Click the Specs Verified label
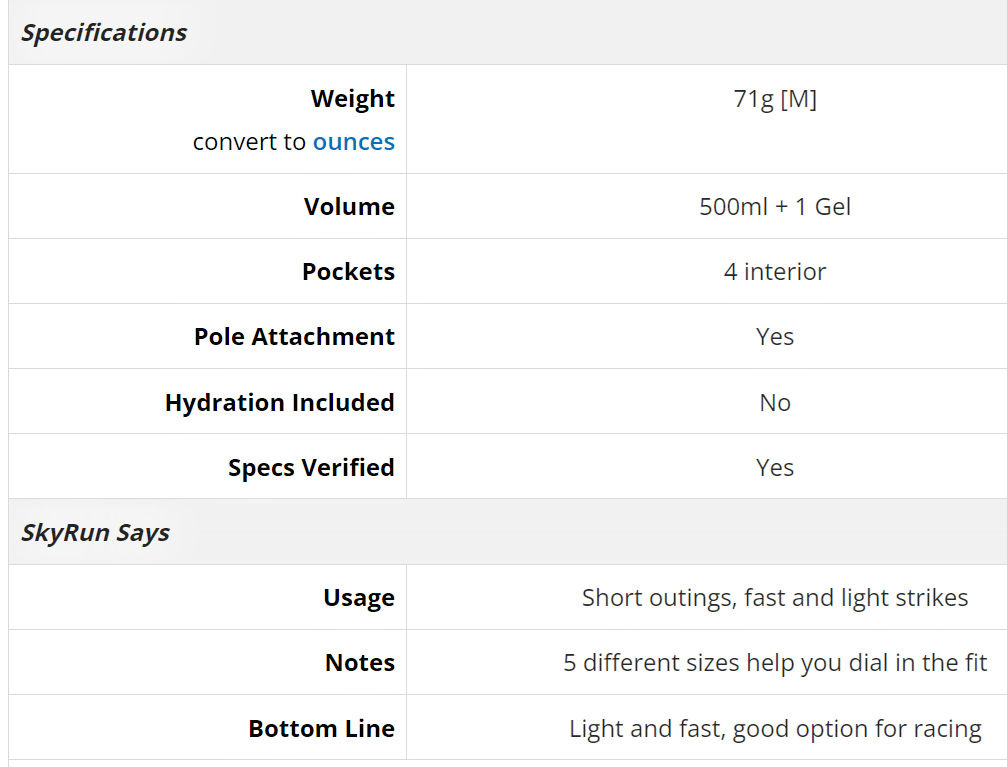The width and height of the screenshot is (1007, 767). [311, 468]
